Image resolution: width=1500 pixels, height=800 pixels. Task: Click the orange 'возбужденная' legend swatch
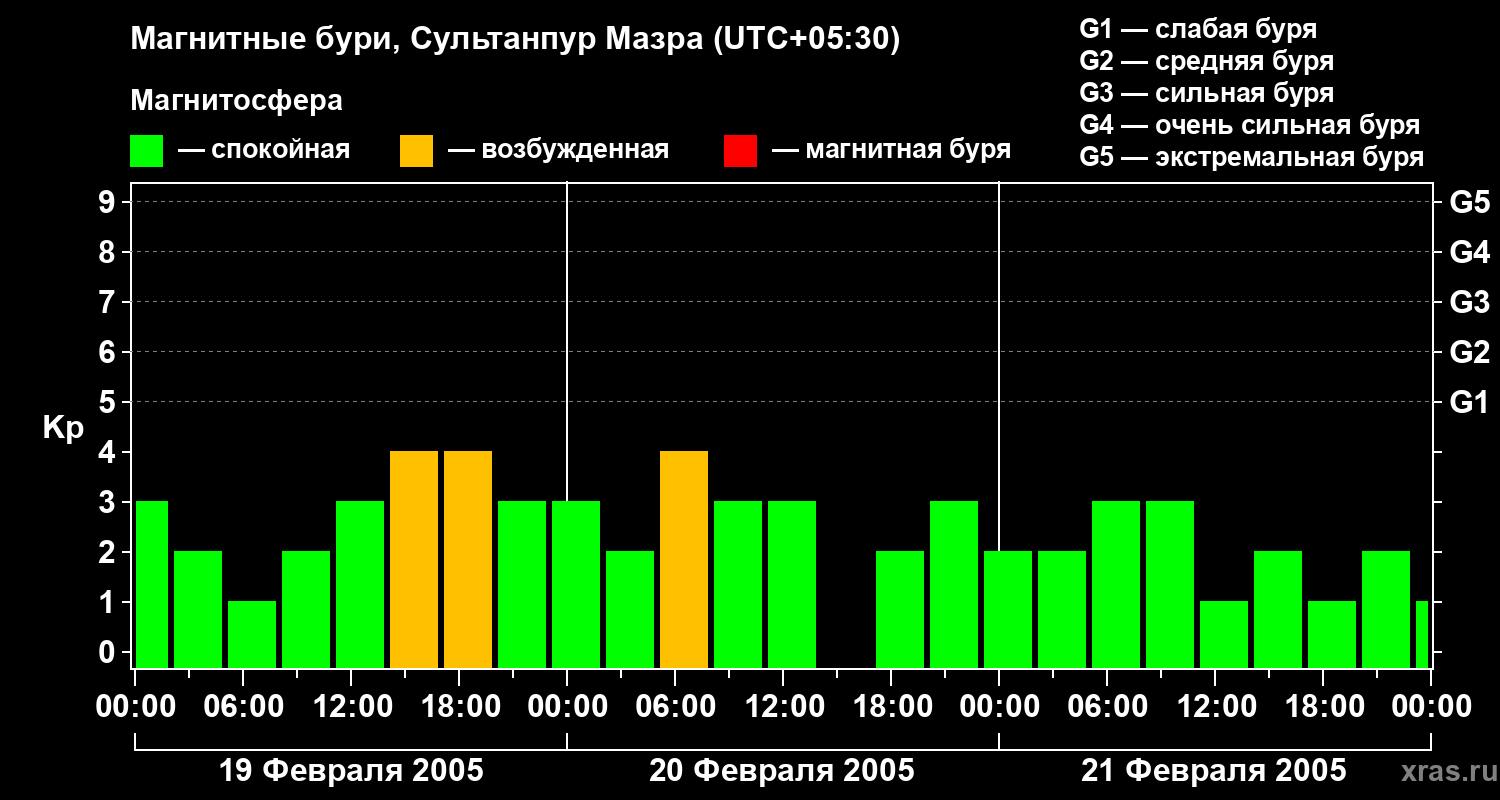(x=416, y=151)
